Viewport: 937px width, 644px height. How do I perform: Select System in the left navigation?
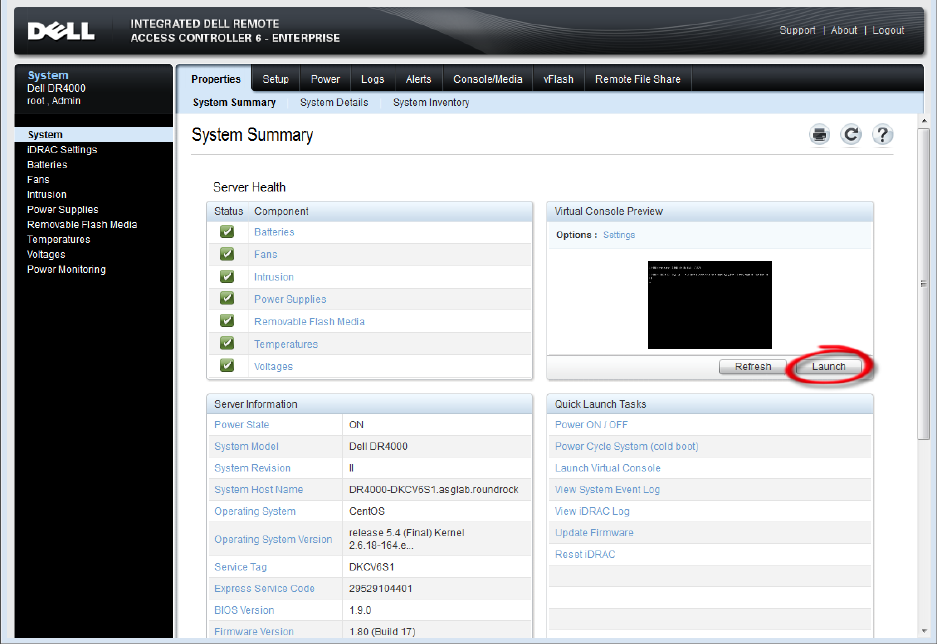pos(94,134)
